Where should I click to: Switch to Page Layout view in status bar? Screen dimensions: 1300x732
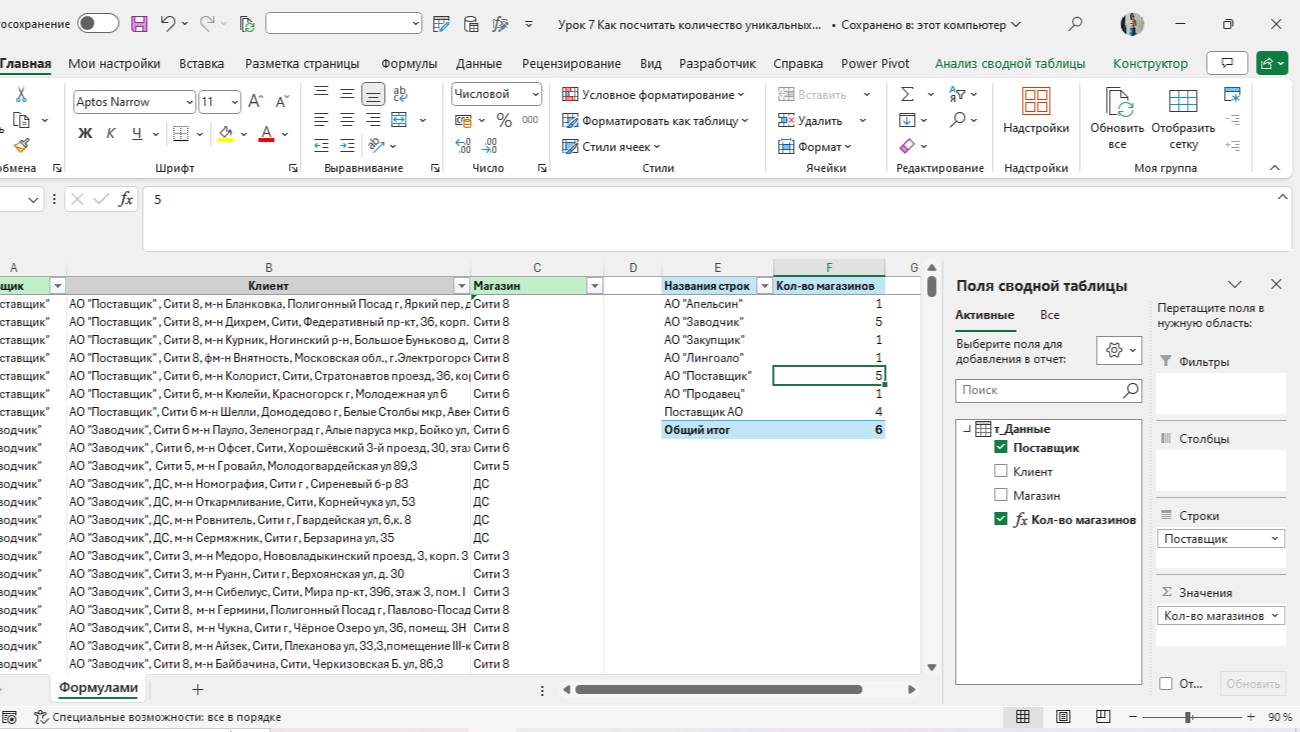click(1063, 717)
